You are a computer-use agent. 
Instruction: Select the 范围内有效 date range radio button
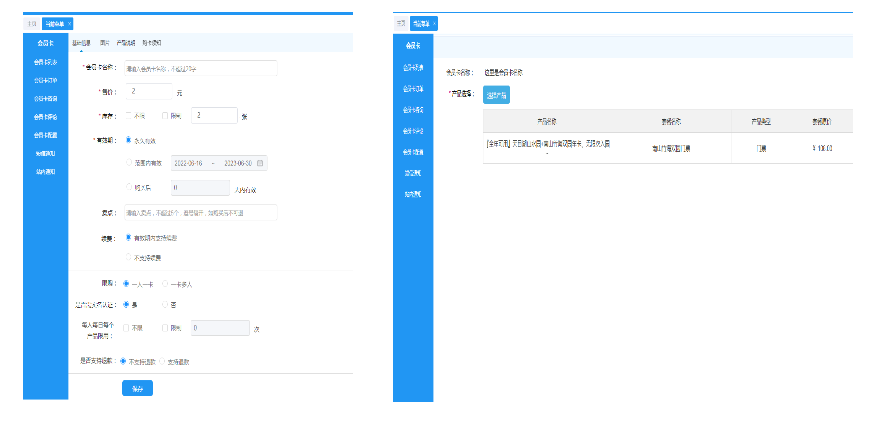[x=129, y=163]
